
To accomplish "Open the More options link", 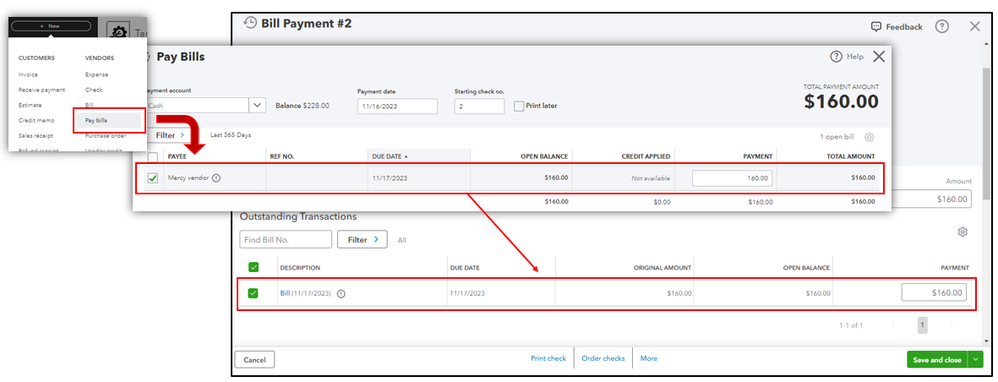I will (x=649, y=358).
